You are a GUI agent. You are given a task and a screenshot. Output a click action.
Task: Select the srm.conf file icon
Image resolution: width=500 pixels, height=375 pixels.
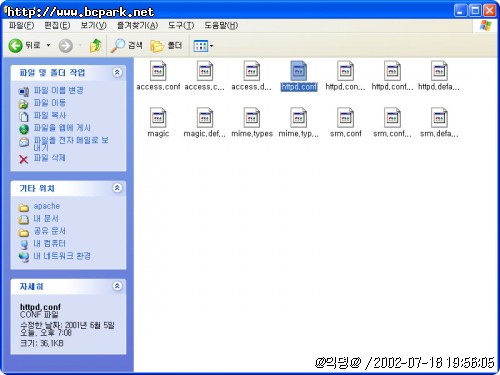[x=345, y=117]
